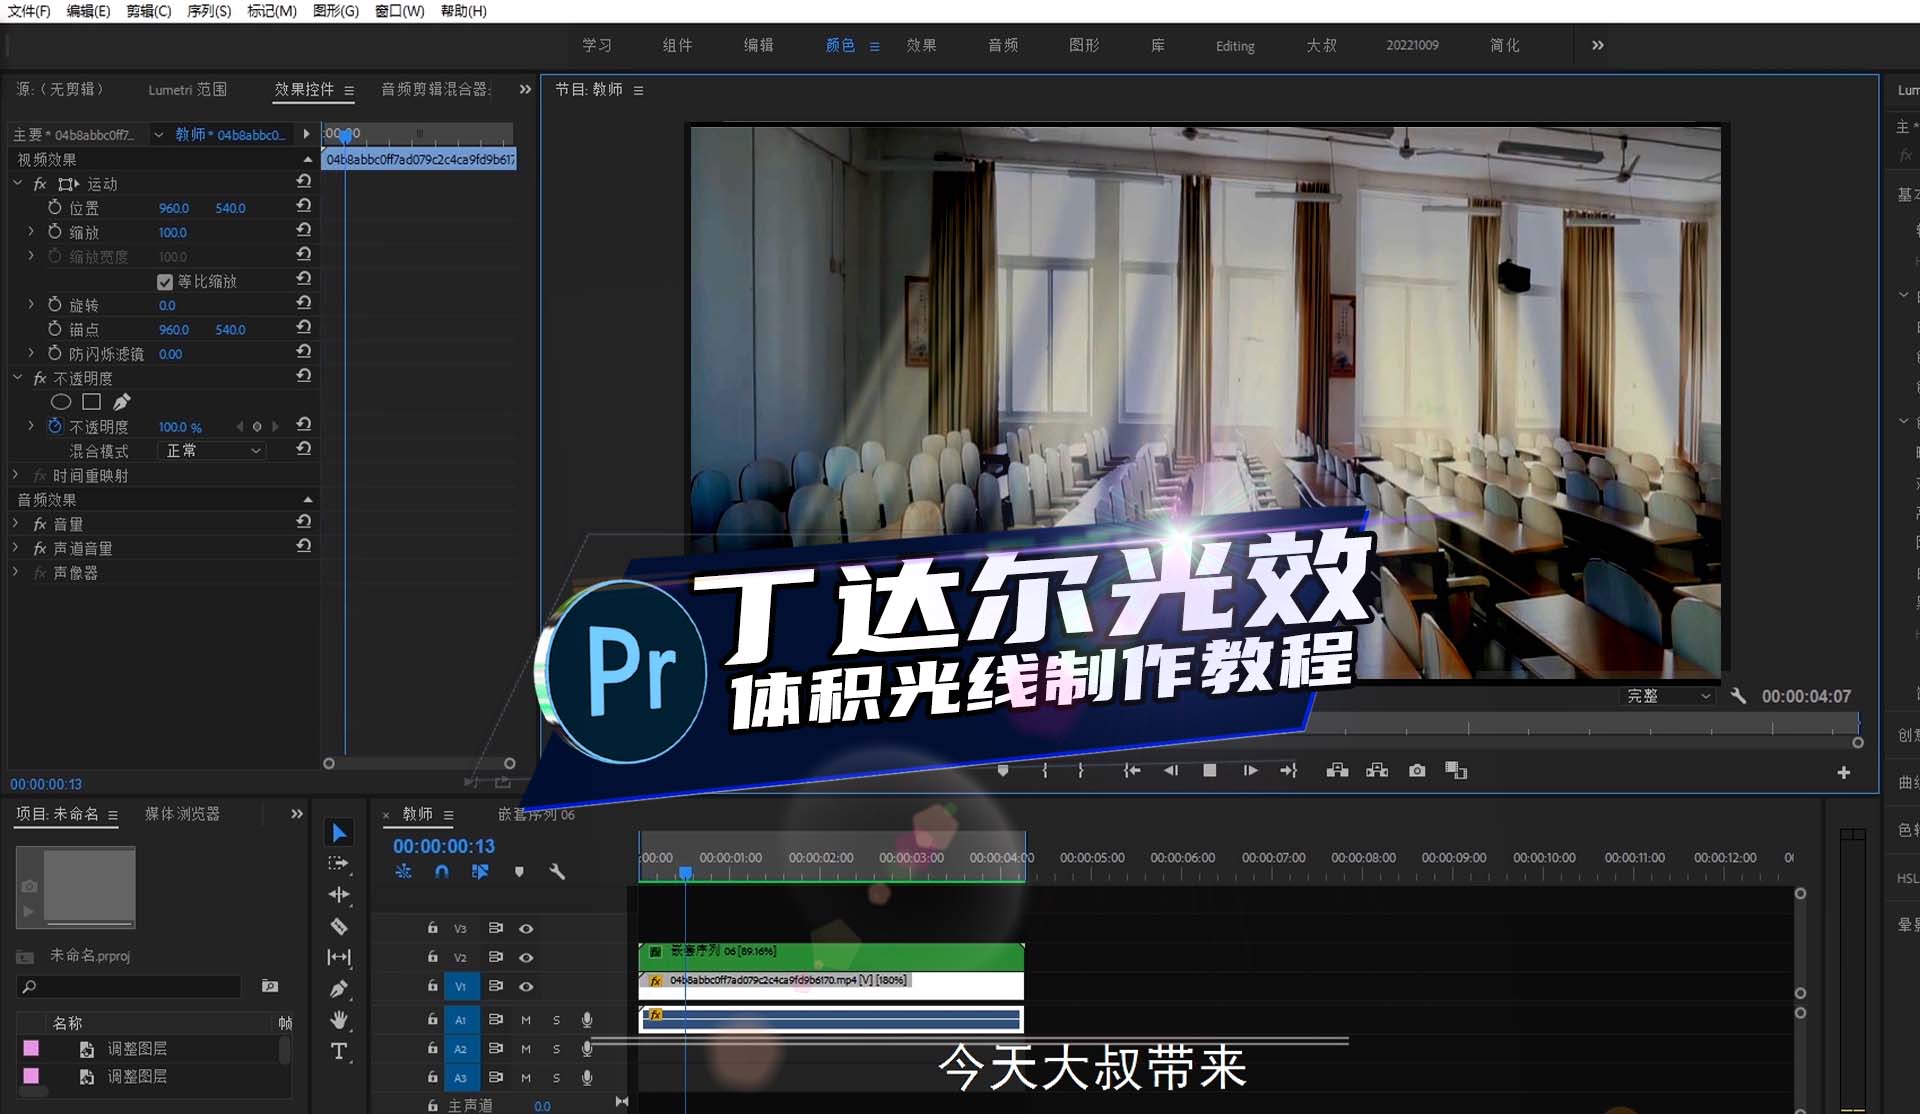Select the Pen tool in toolbar
The image size is (1920, 1114).
[x=339, y=989]
